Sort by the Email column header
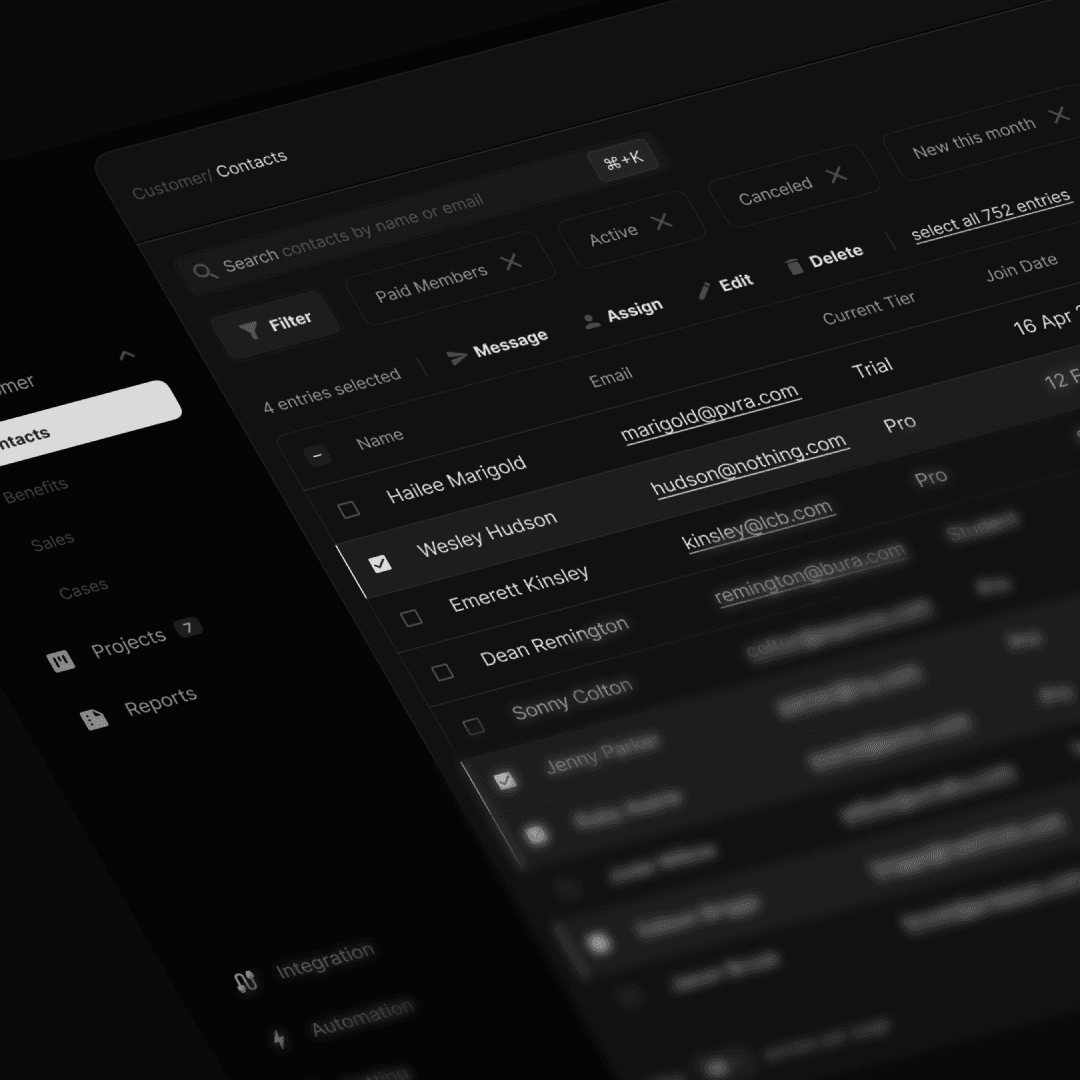The width and height of the screenshot is (1080, 1080). tap(610, 377)
